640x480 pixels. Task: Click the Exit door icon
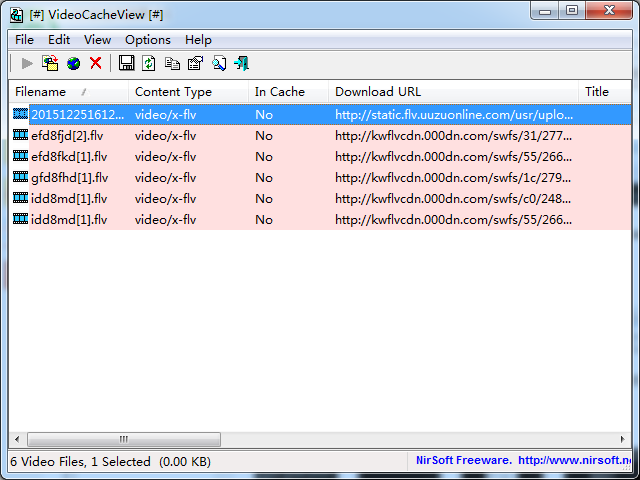241,64
